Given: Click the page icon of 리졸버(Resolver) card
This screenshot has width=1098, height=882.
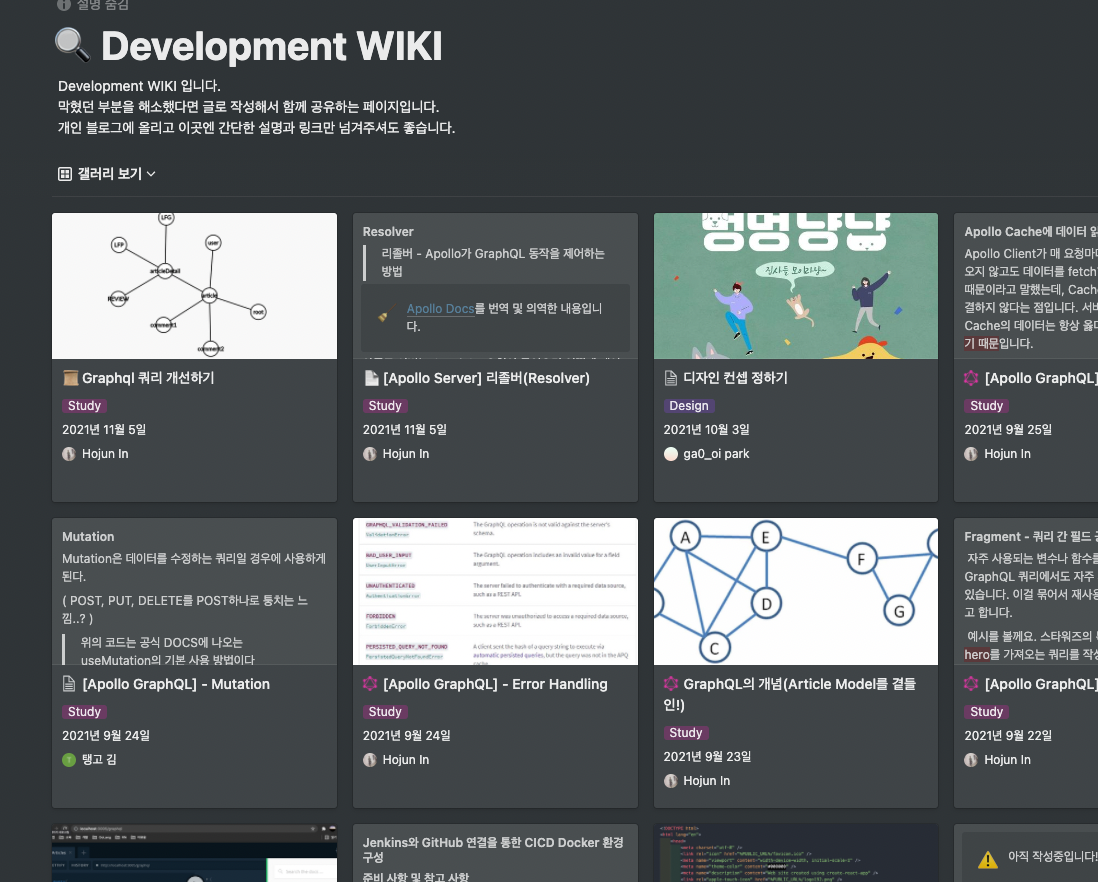Looking at the screenshot, I should point(370,378).
